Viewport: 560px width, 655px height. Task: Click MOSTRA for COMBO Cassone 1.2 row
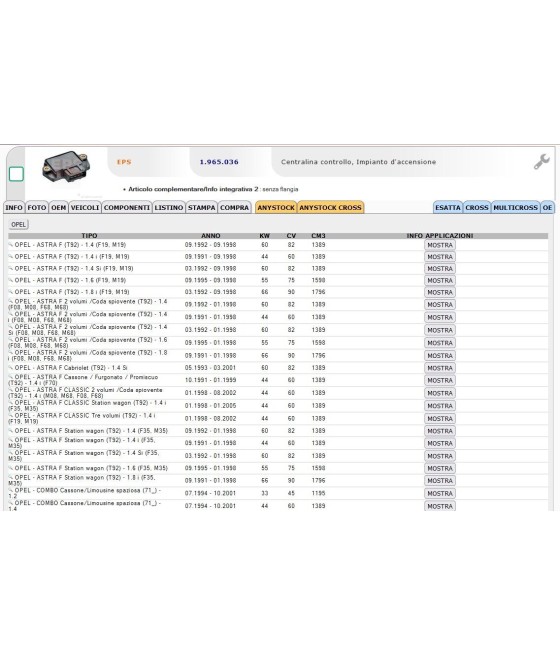coord(440,493)
